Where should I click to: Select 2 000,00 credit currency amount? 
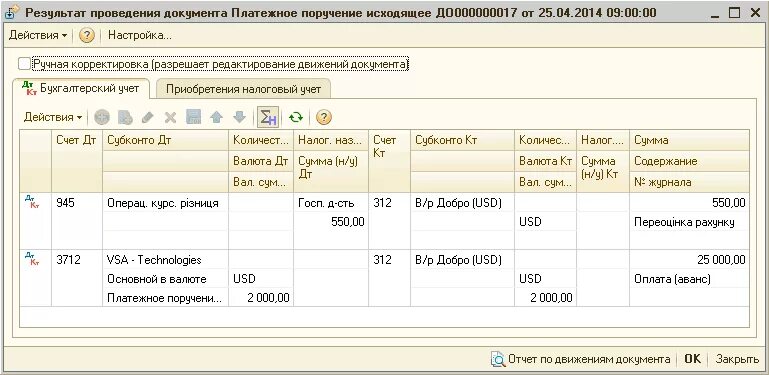[546, 297]
